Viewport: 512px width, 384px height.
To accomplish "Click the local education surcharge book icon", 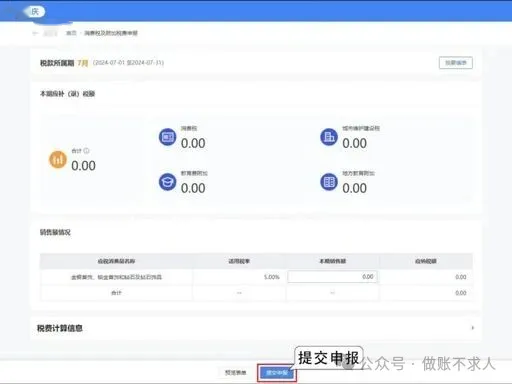I will (329, 182).
